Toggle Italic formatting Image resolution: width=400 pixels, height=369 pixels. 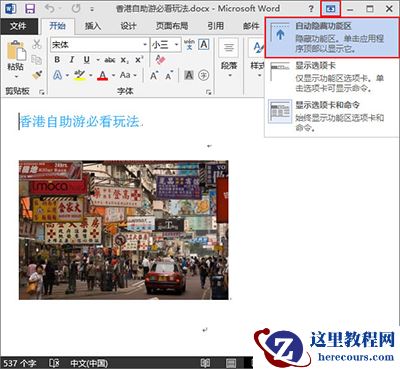[72, 60]
